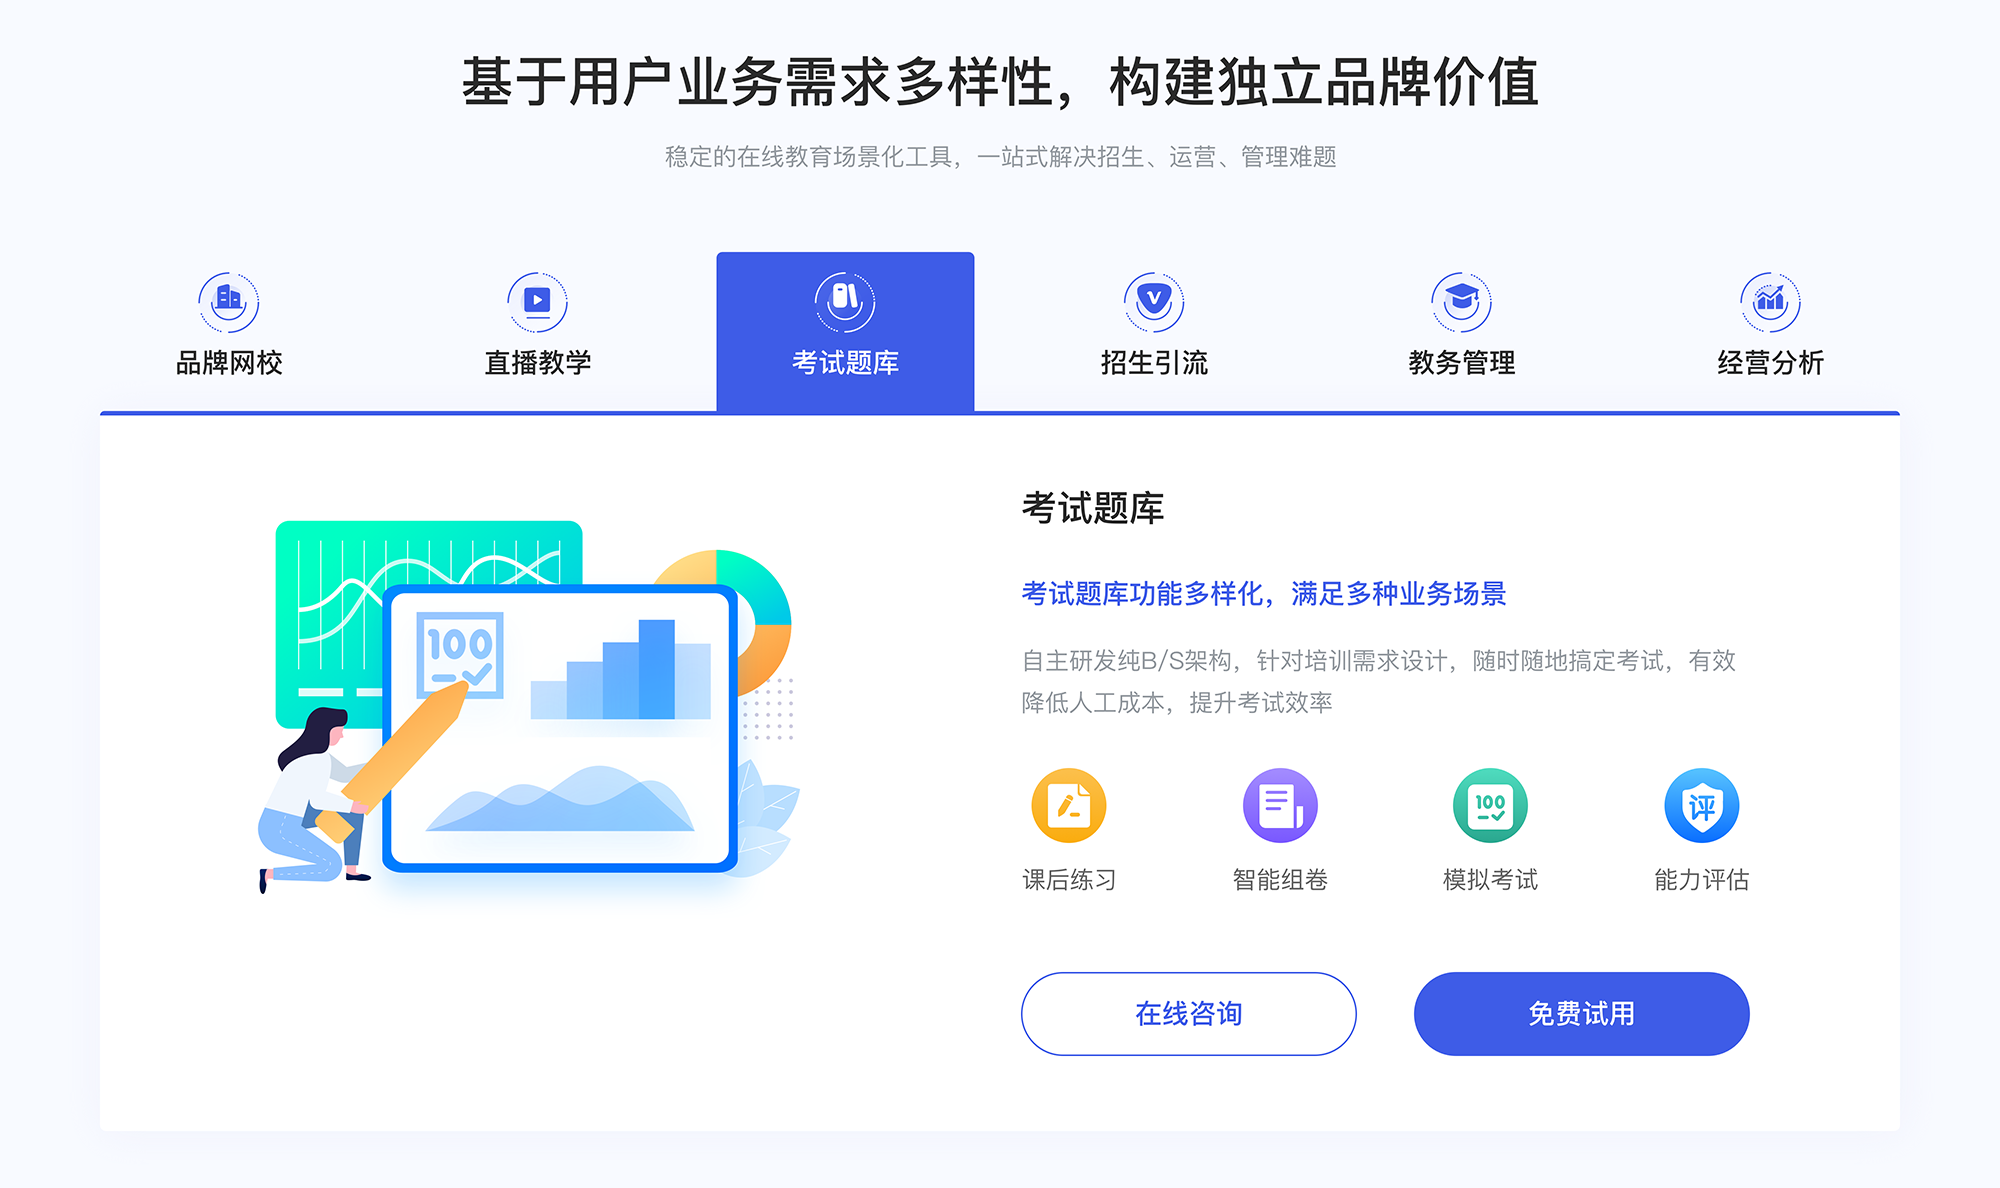The image size is (2000, 1188).
Task: Click the 模拟考试 icon
Action: coord(1485,808)
